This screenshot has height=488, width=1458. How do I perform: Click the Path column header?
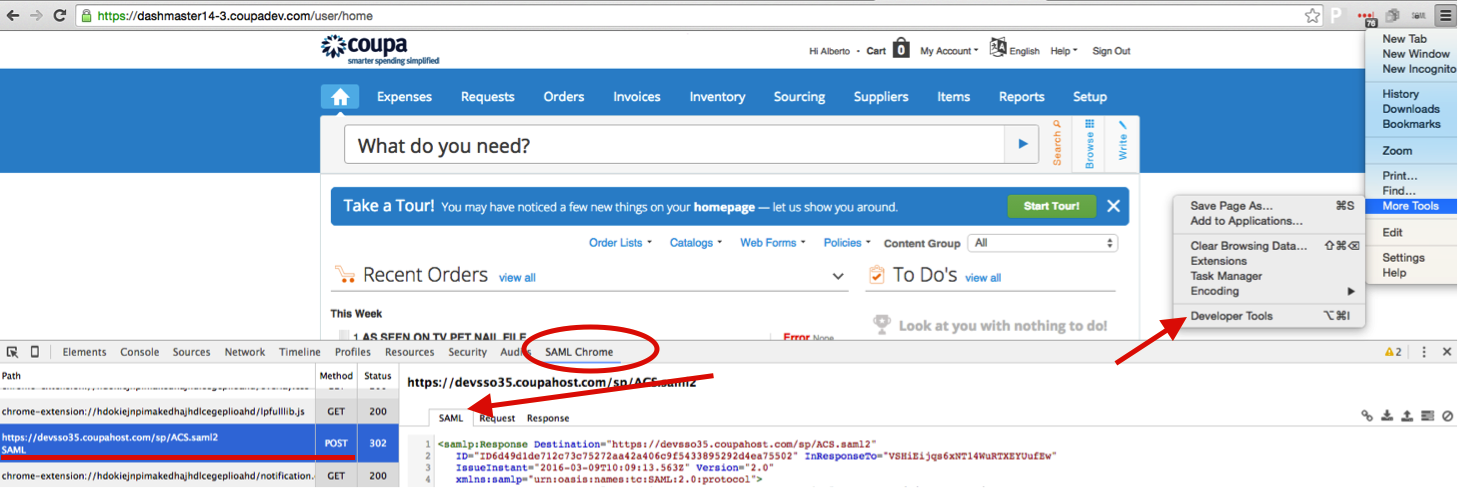point(157,376)
